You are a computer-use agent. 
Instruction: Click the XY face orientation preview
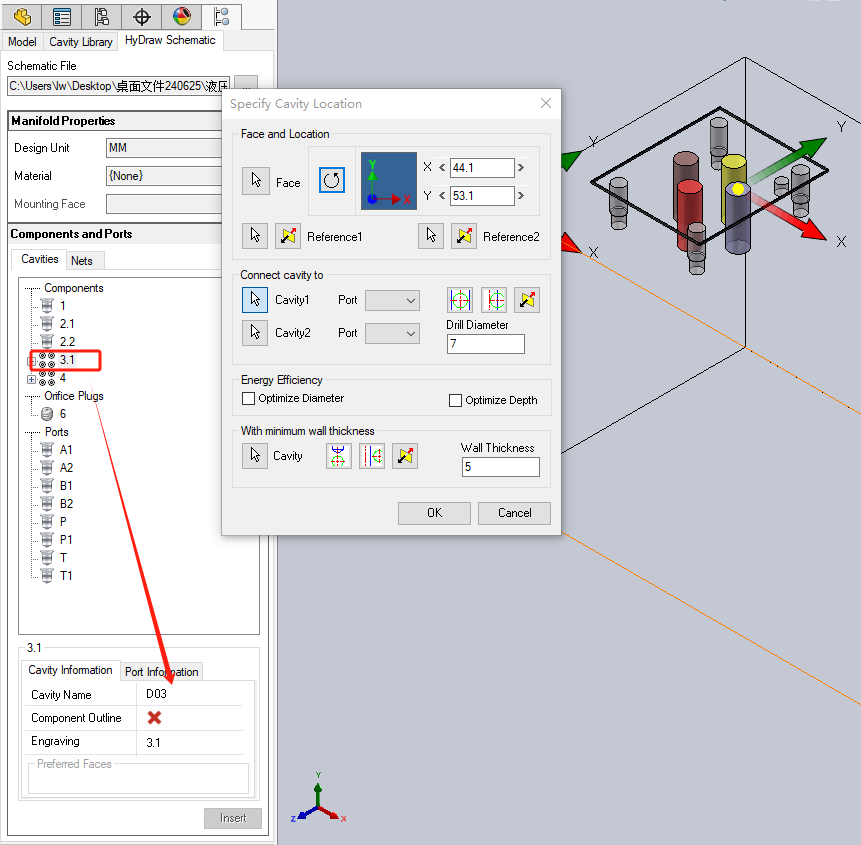(389, 181)
